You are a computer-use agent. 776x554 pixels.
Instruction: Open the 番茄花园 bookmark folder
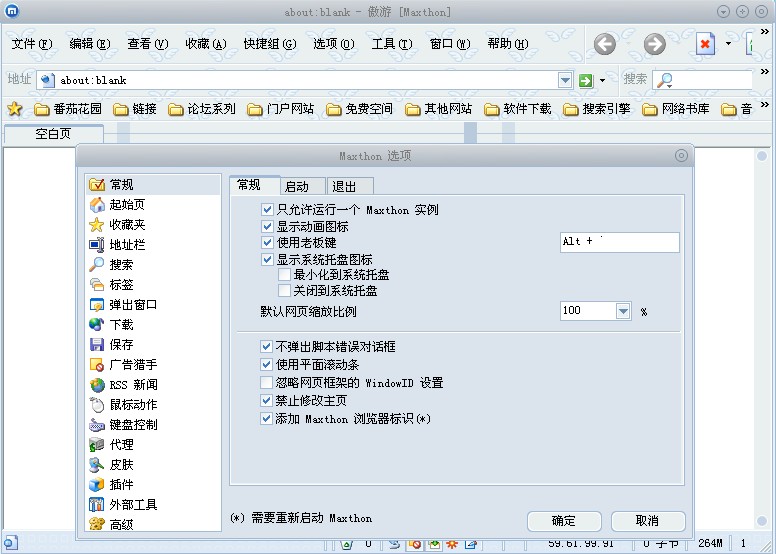[68, 109]
